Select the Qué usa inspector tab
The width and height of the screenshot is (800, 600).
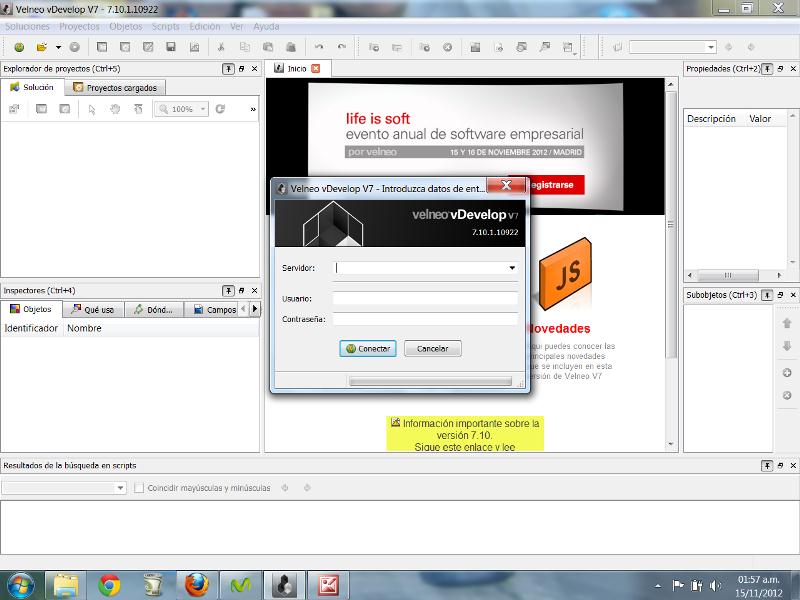coord(93,310)
